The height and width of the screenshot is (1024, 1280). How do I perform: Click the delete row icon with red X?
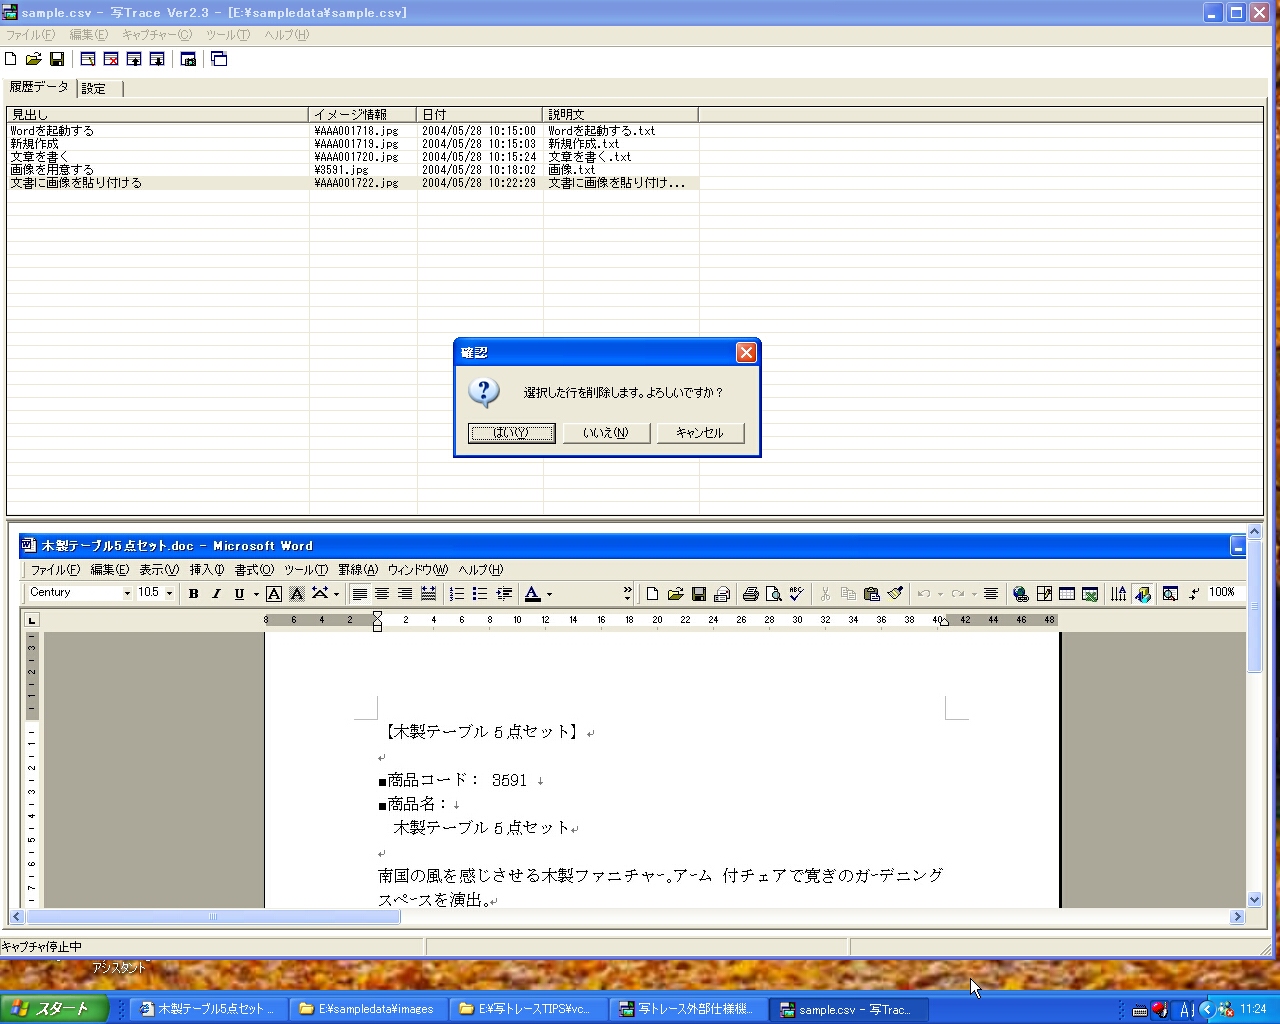(x=111, y=59)
